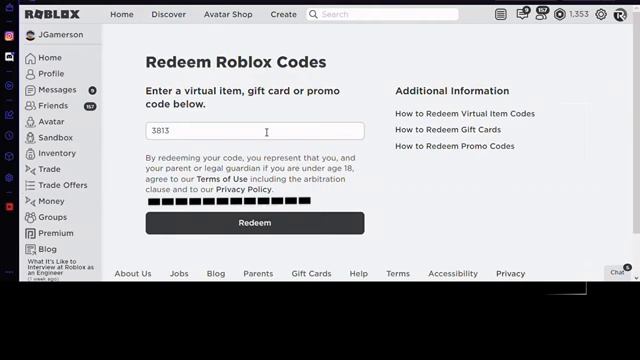Open the Create menu item

(x=283, y=14)
